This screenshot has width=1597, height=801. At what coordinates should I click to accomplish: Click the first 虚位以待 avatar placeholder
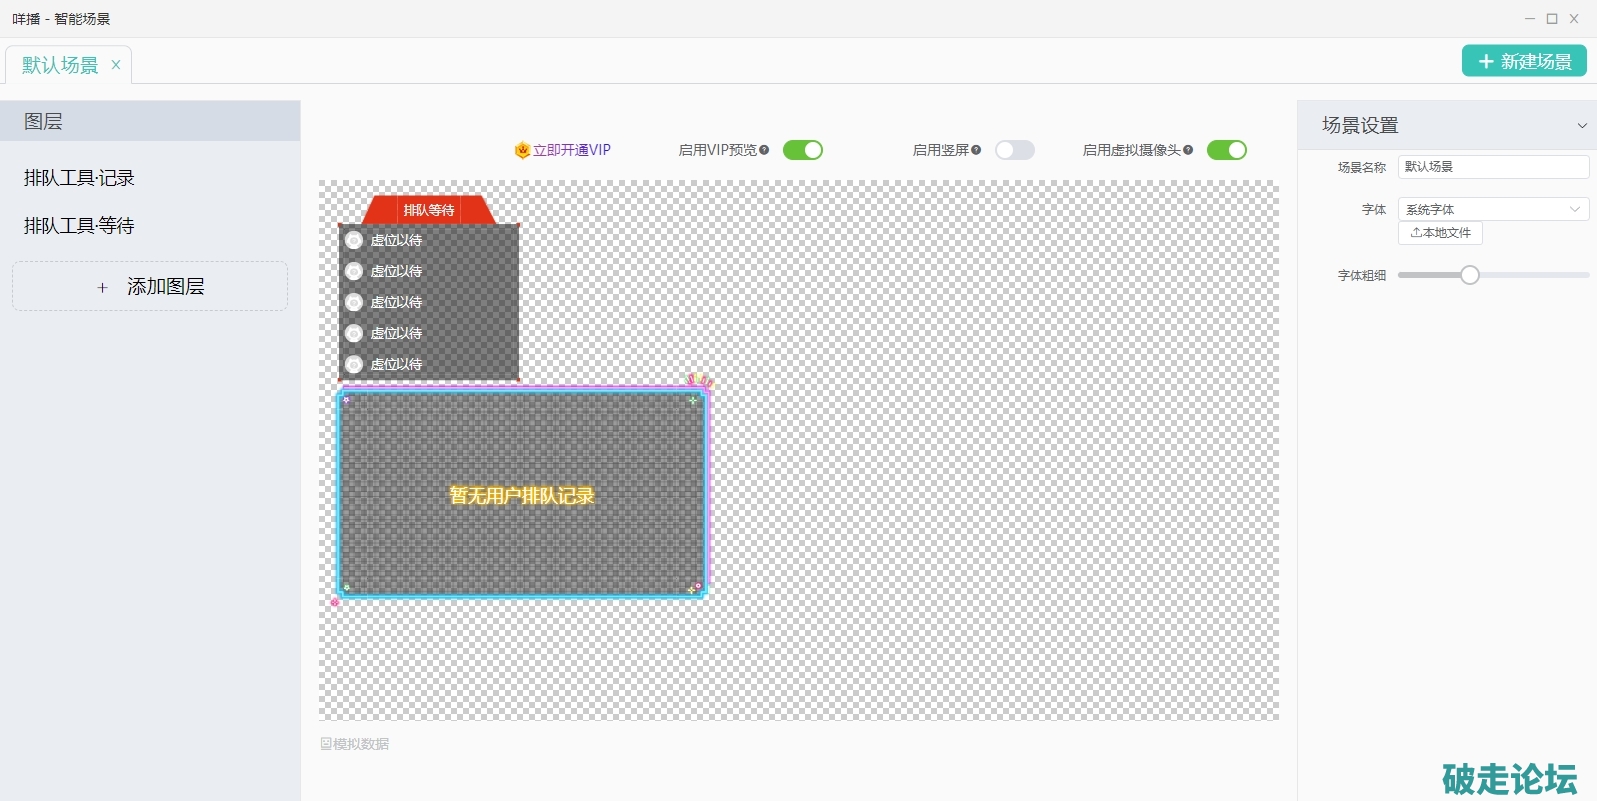tap(354, 240)
